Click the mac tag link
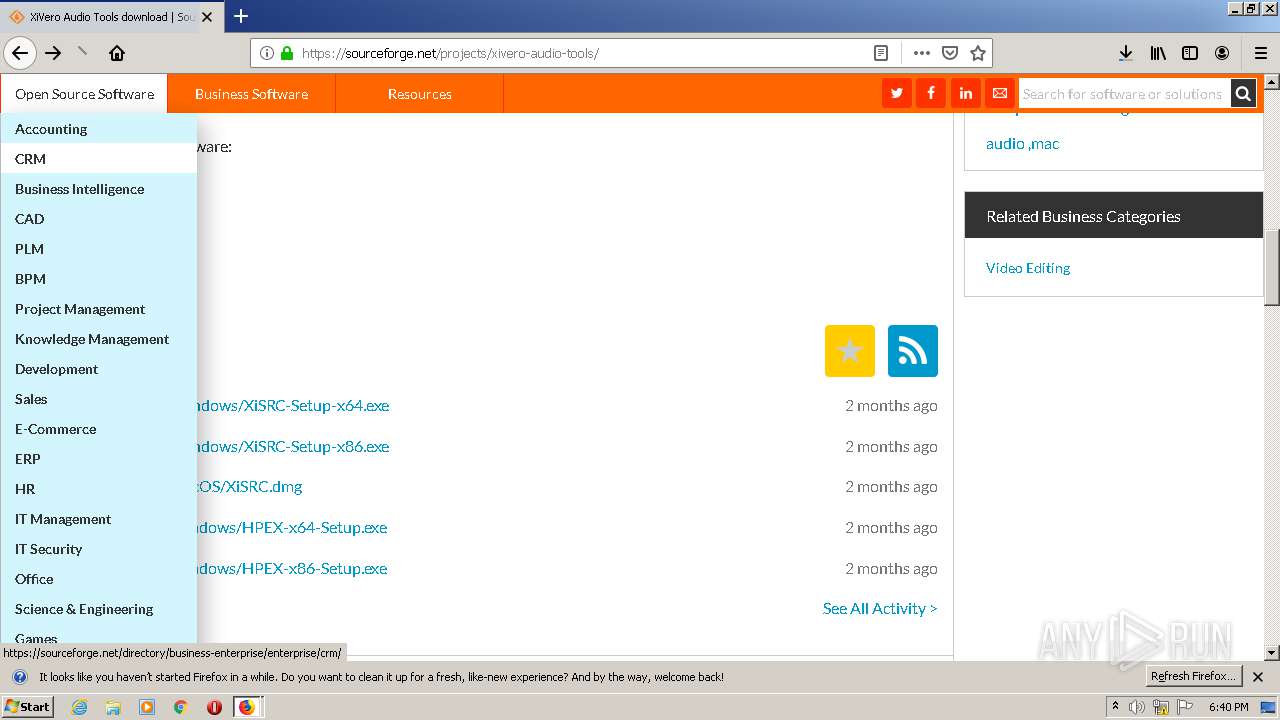 pyautogui.click(x=1045, y=144)
